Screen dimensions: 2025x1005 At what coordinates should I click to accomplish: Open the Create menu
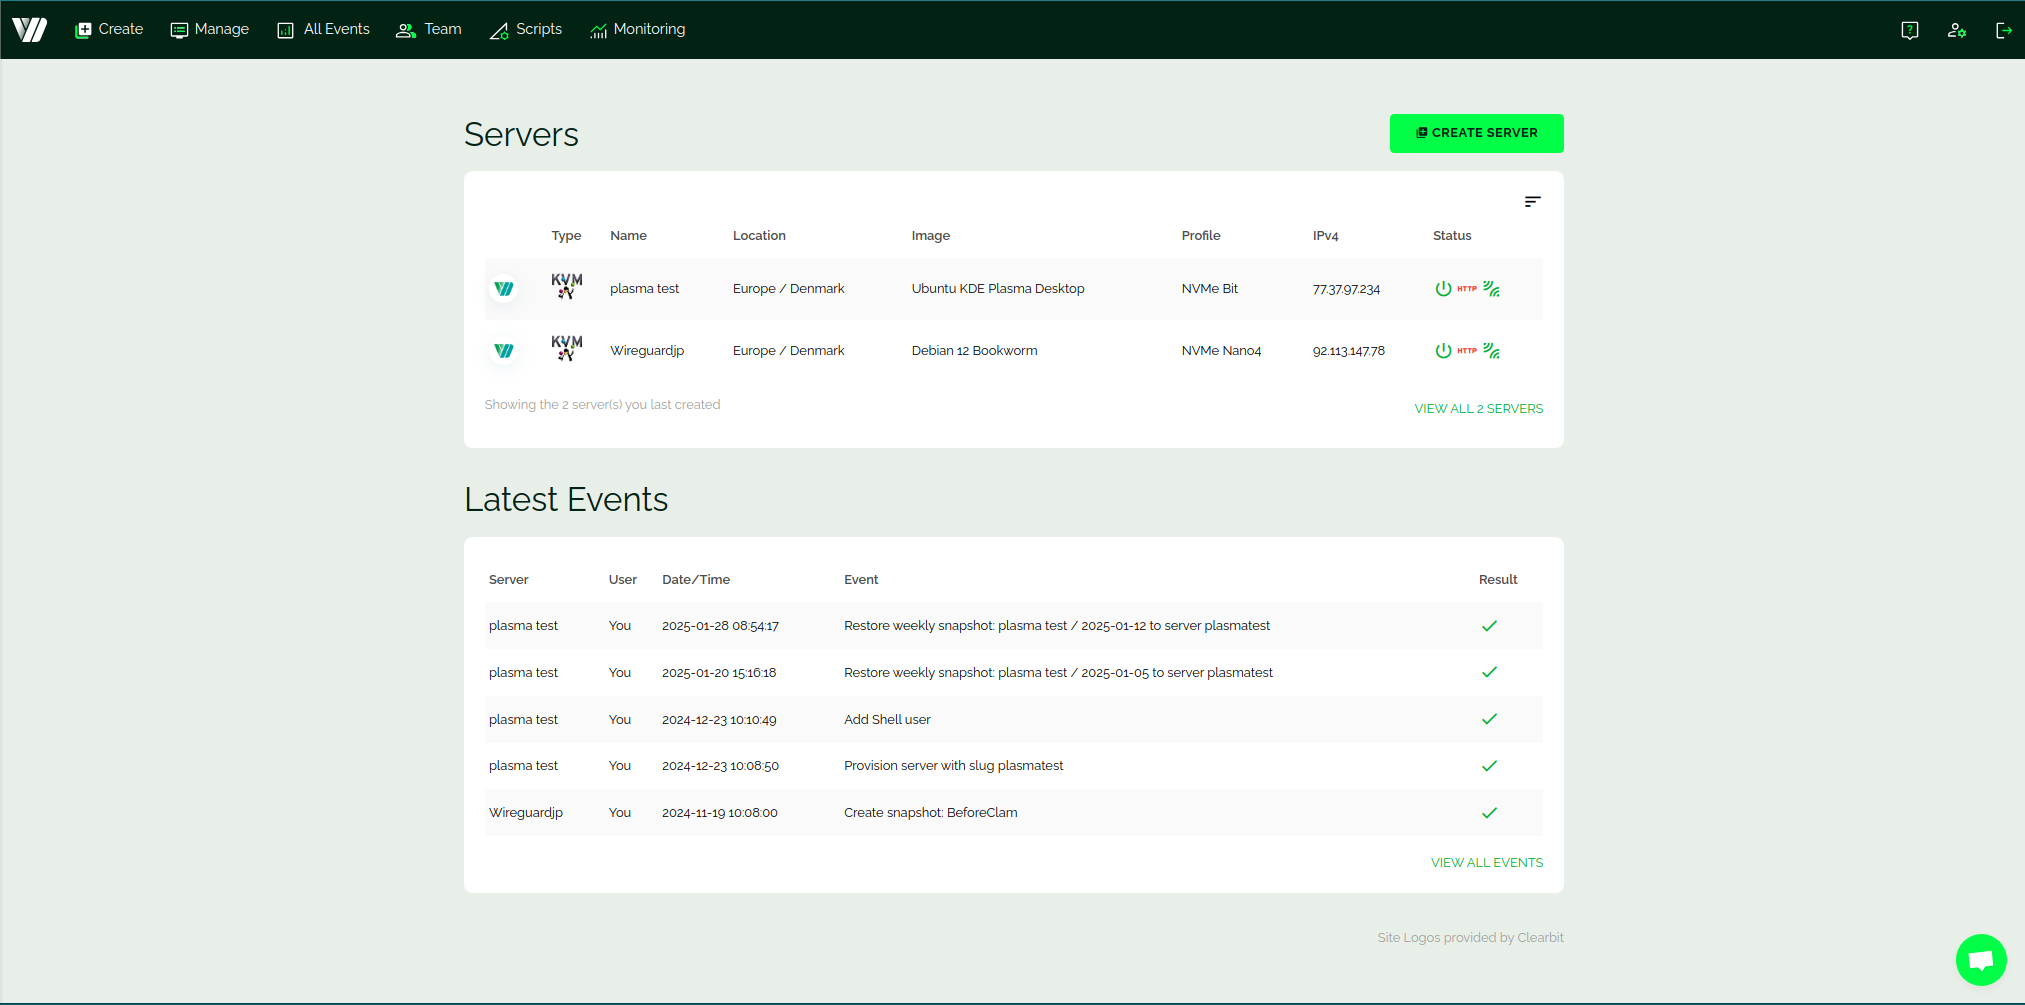click(x=109, y=30)
